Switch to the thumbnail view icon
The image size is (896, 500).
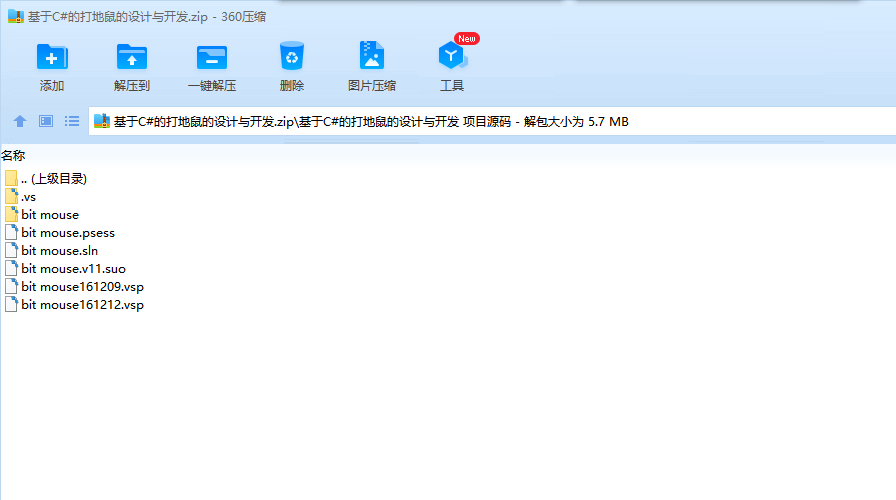click(x=46, y=121)
